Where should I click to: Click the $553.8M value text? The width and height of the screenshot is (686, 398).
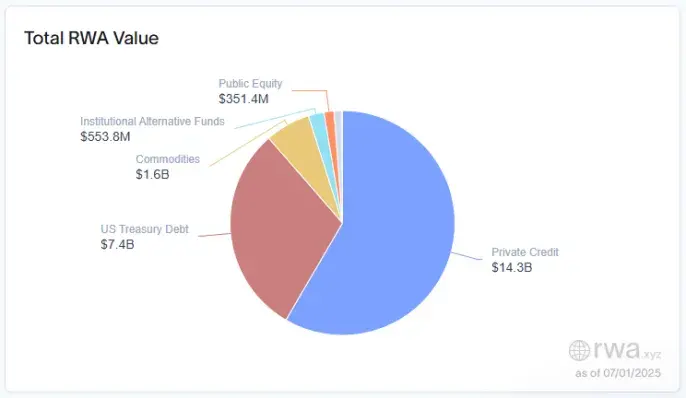[x=105, y=136]
